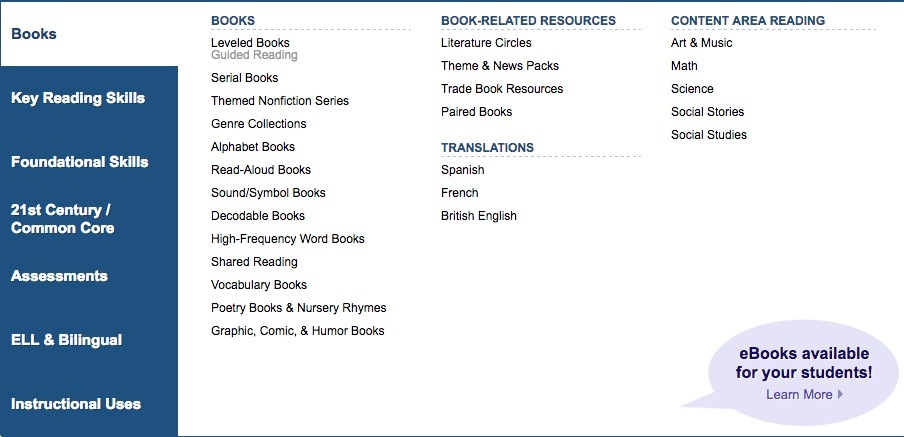Select British English translations
904x437 pixels.
[x=479, y=216]
